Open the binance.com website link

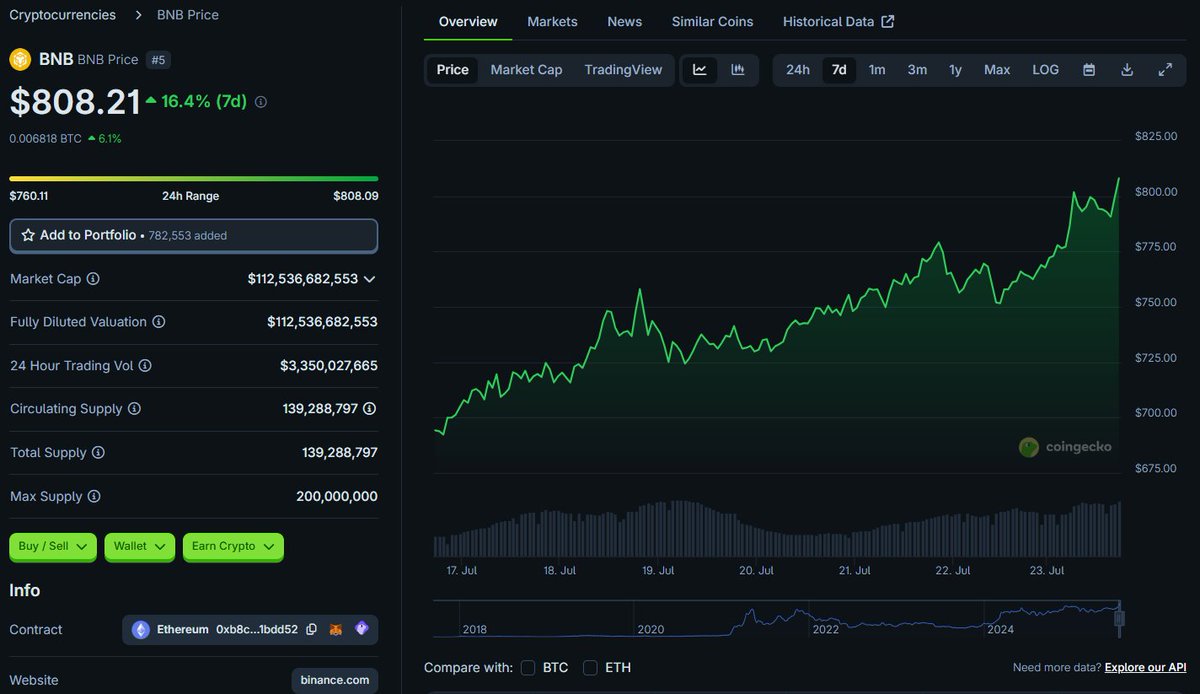tap(335, 680)
